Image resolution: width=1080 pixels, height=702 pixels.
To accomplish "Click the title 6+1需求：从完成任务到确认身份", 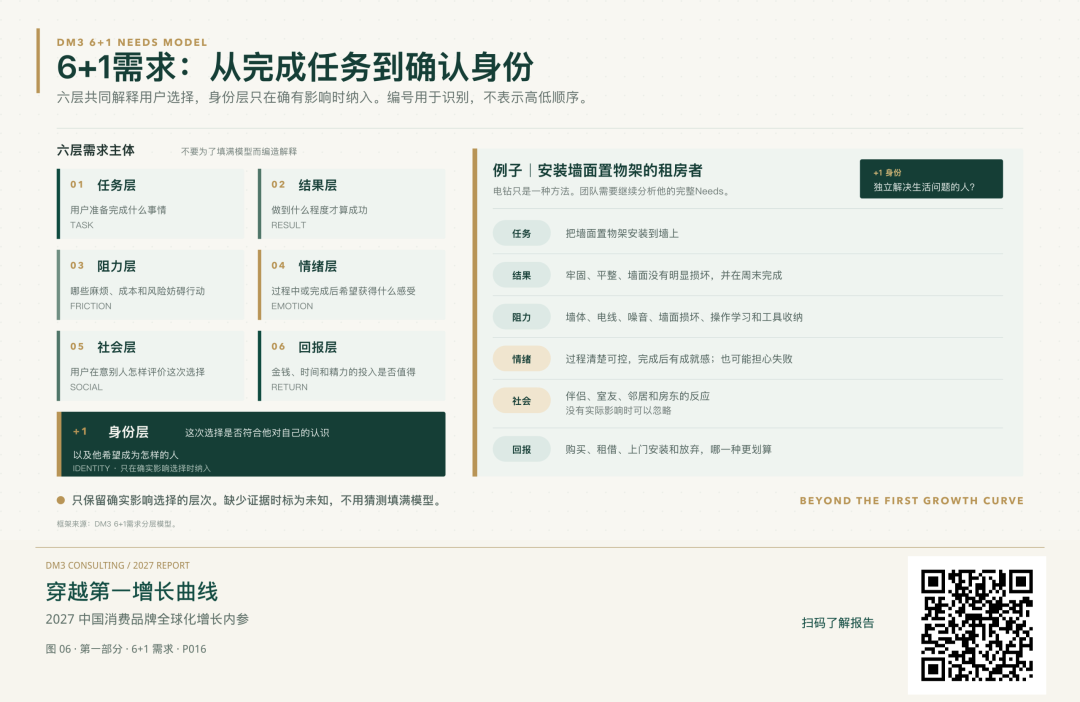I will [295, 68].
